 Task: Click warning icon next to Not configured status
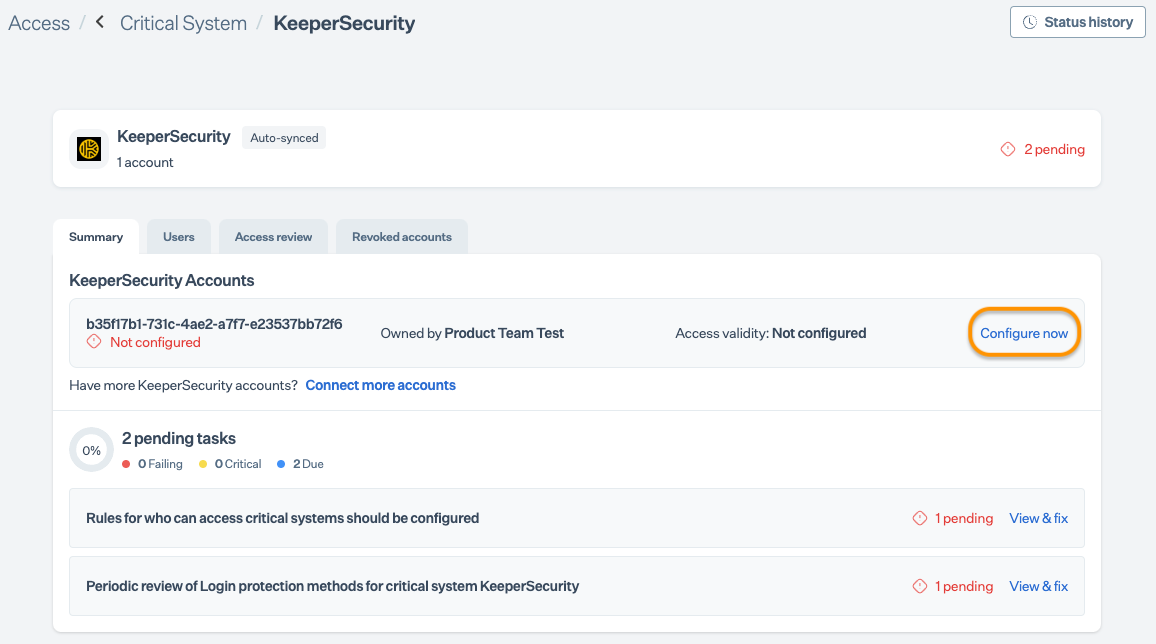tap(94, 342)
